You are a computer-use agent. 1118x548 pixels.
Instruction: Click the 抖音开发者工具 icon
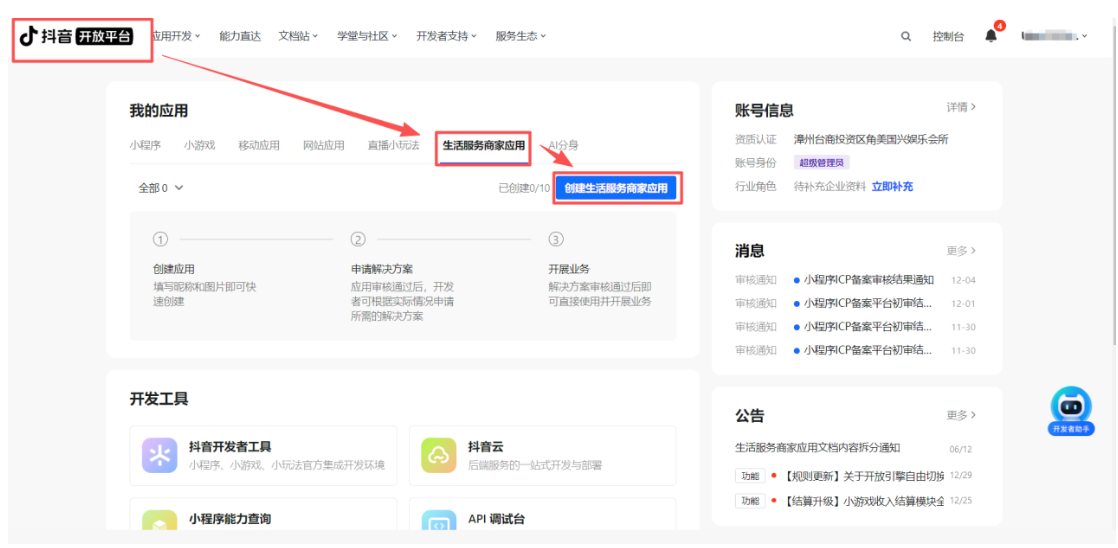[x=160, y=455]
